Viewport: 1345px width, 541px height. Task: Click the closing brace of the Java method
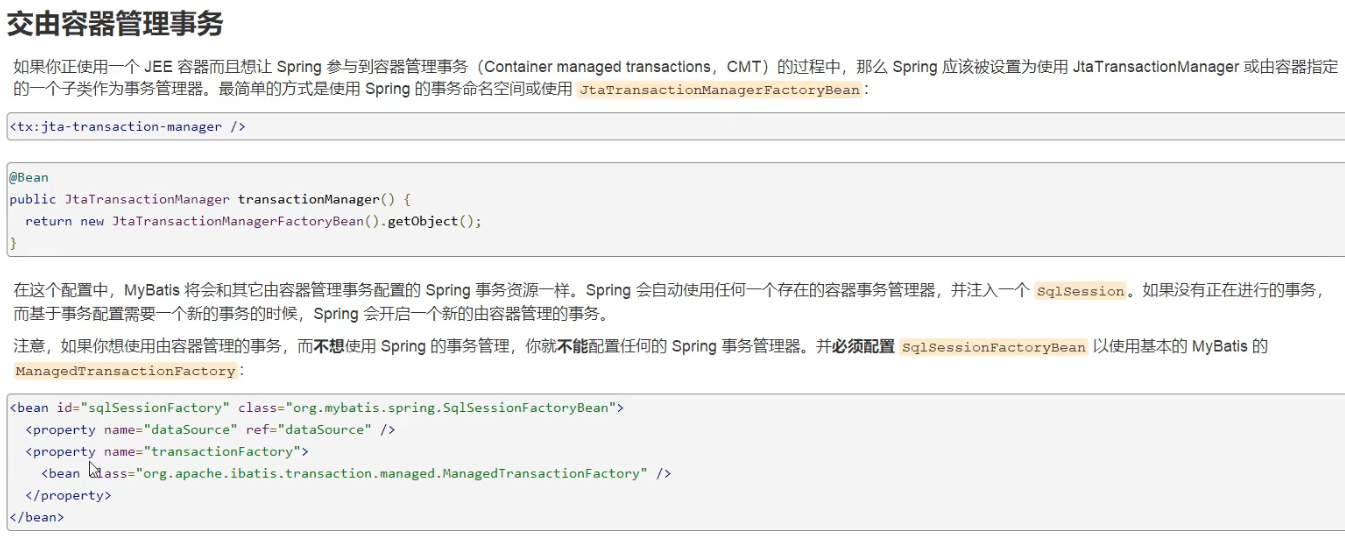[13, 243]
